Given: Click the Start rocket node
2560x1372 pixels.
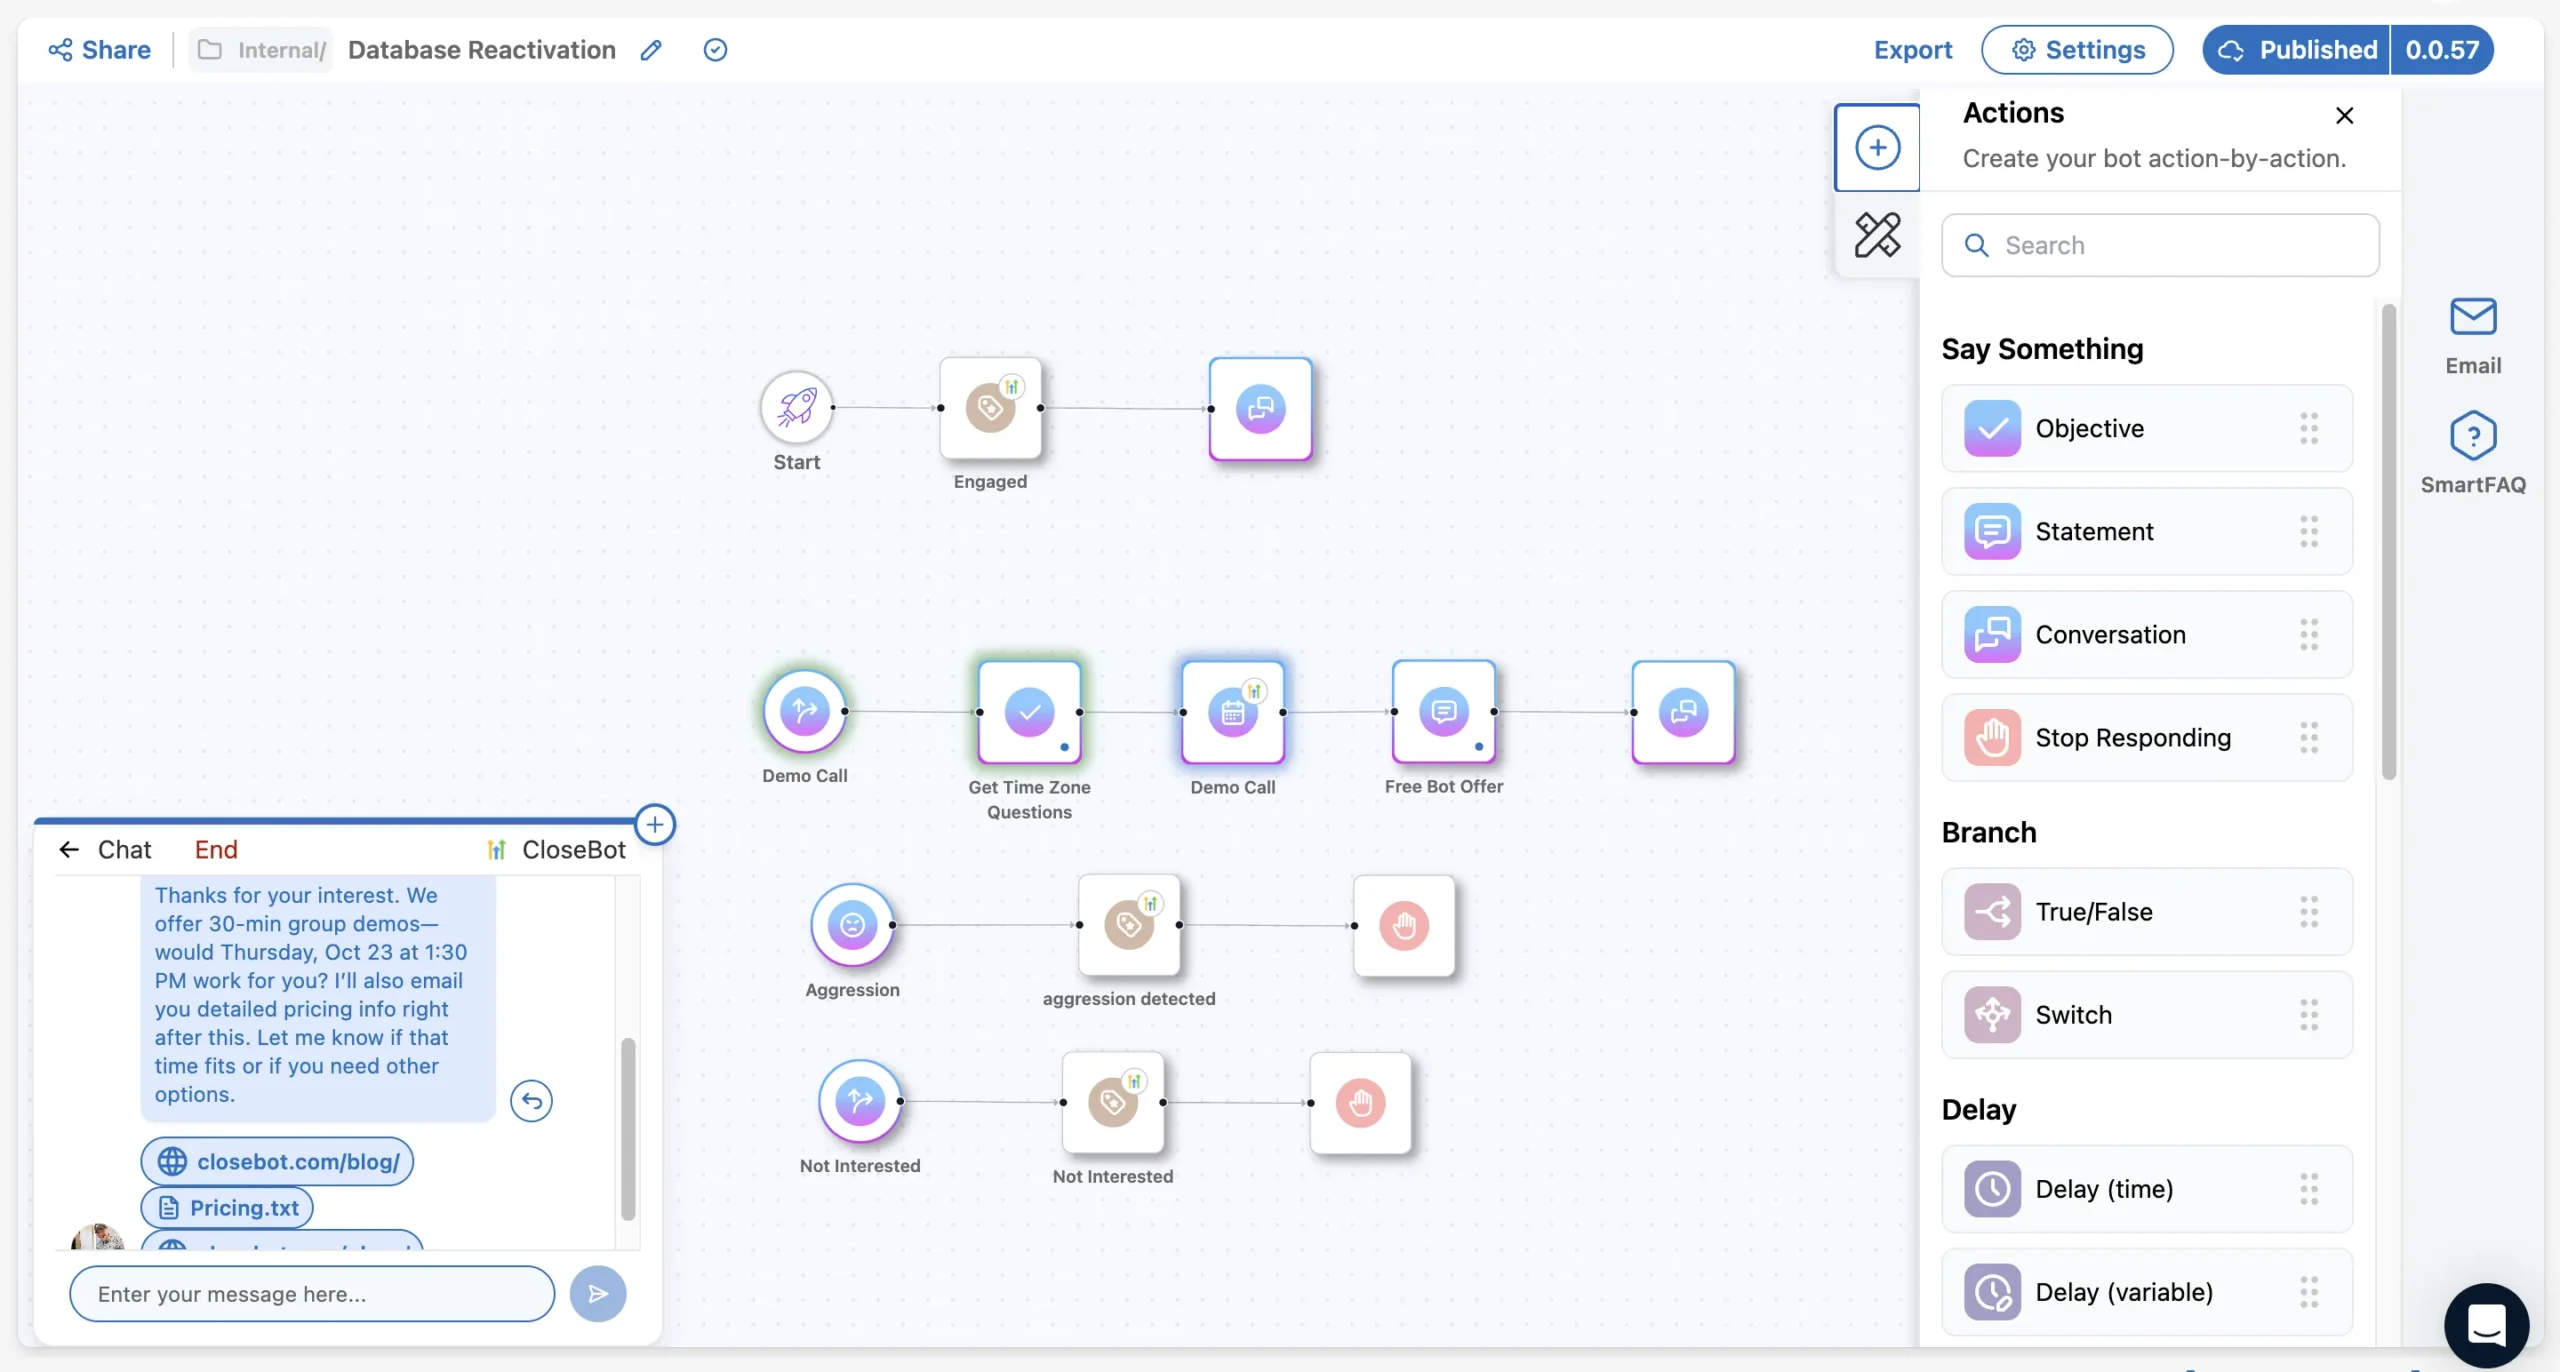Looking at the screenshot, I should [796, 407].
